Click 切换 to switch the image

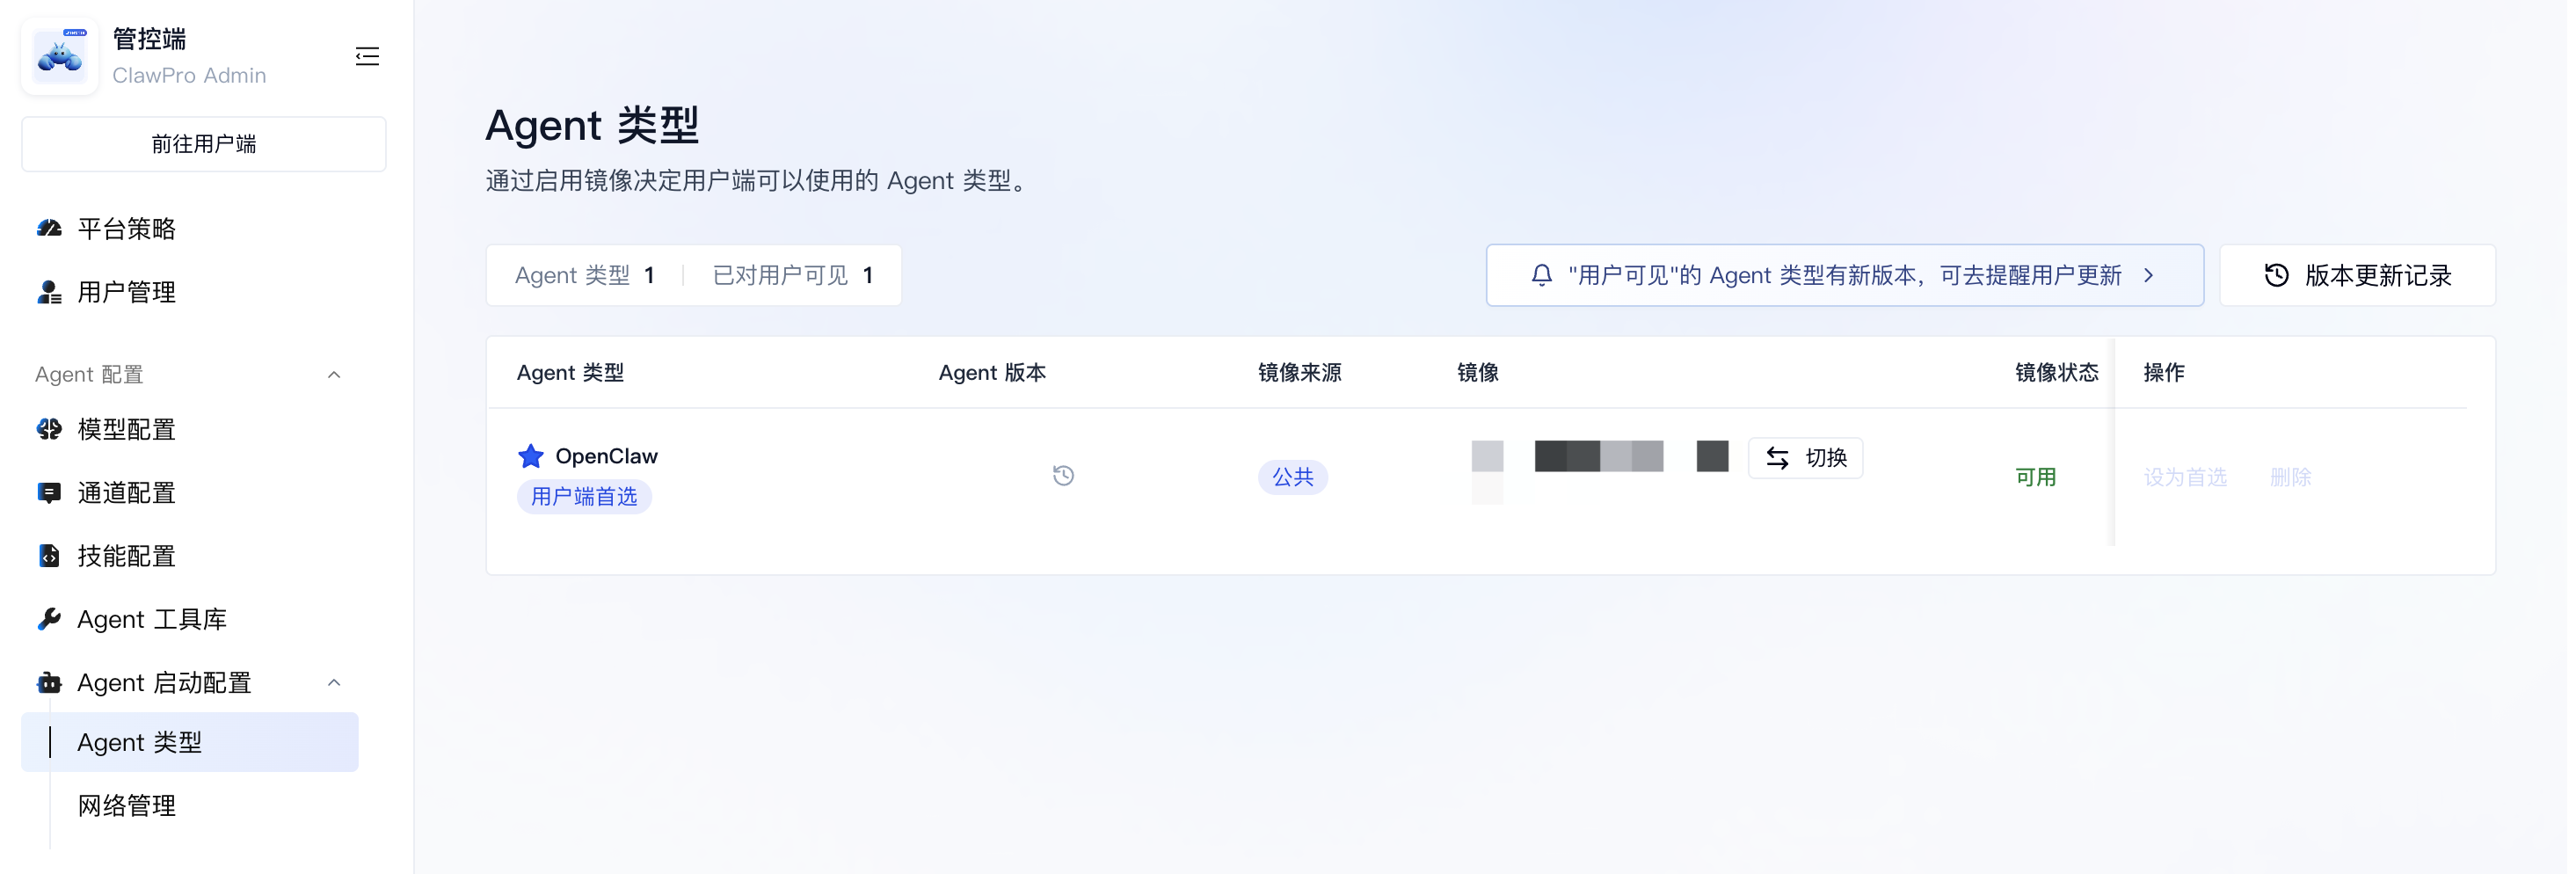pyautogui.click(x=1805, y=458)
